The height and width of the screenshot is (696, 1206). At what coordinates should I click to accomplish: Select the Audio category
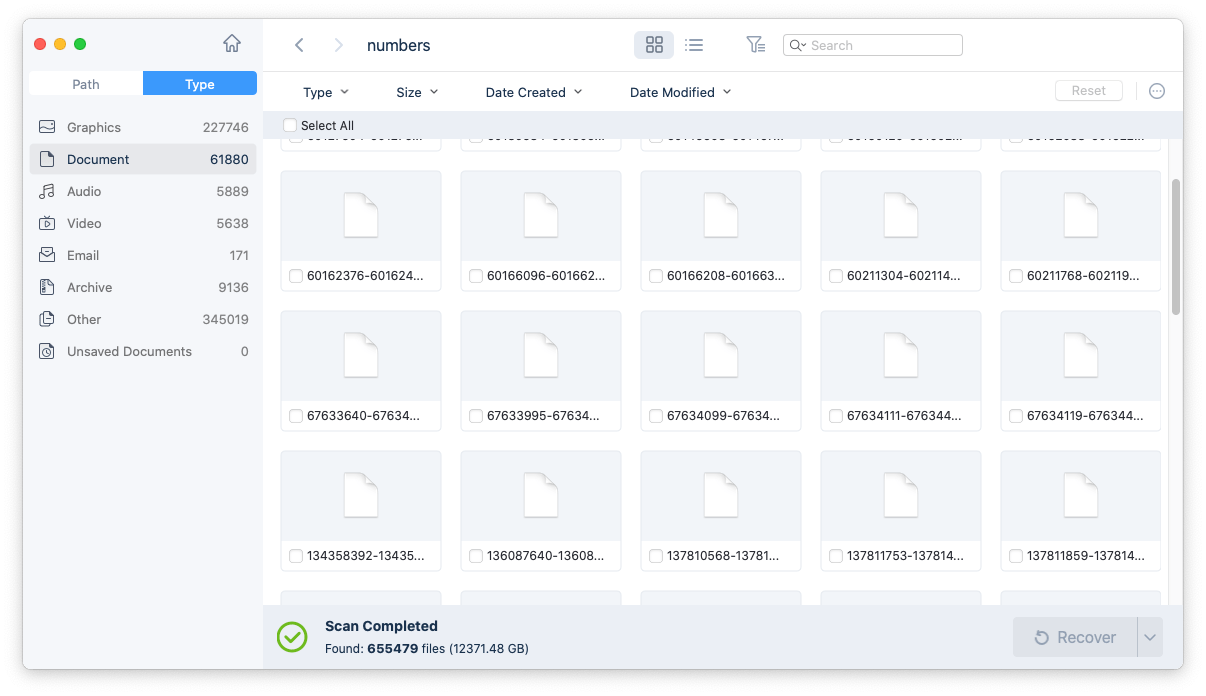point(143,191)
